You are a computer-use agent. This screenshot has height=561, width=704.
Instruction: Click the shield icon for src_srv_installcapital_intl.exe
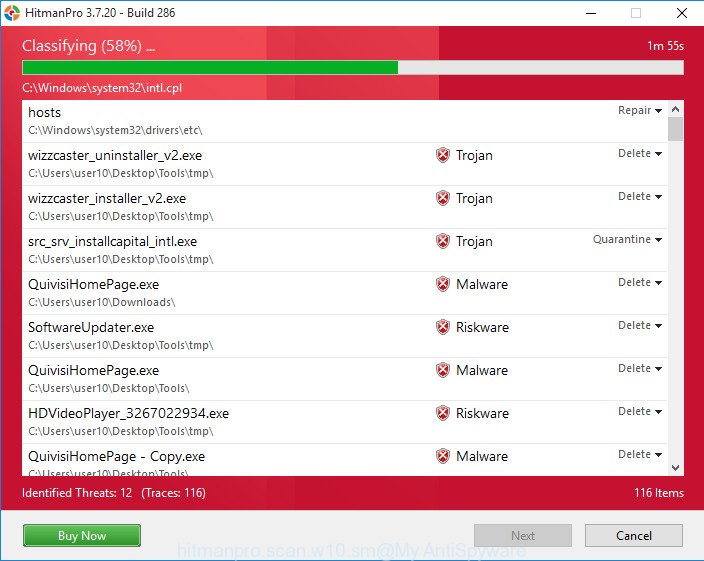(x=443, y=241)
